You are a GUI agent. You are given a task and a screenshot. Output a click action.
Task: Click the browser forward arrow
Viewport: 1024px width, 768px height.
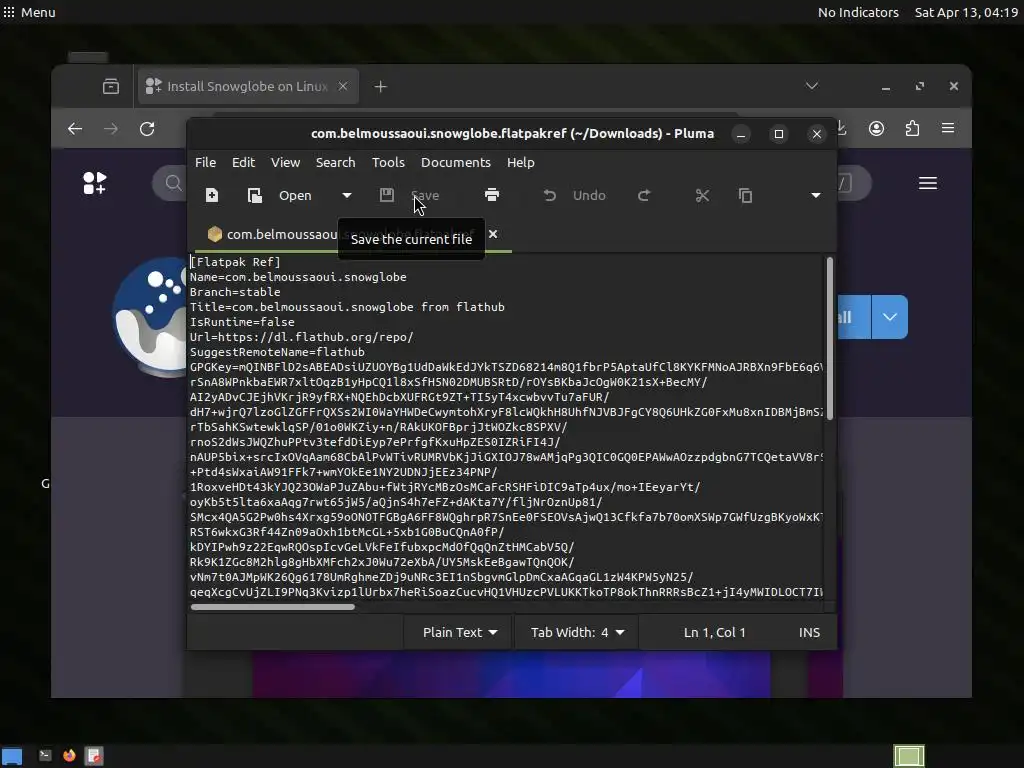click(x=111, y=129)
